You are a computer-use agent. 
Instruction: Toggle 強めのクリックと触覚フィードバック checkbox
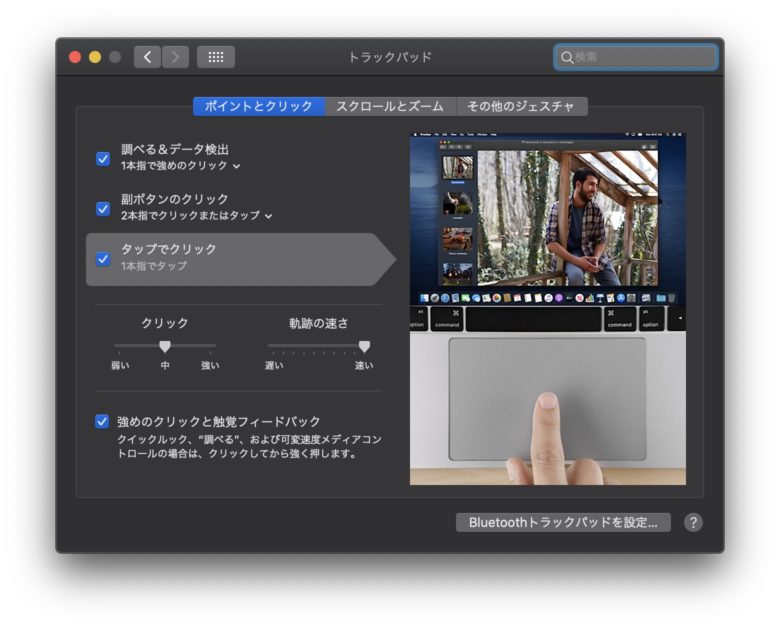[103, 421]
